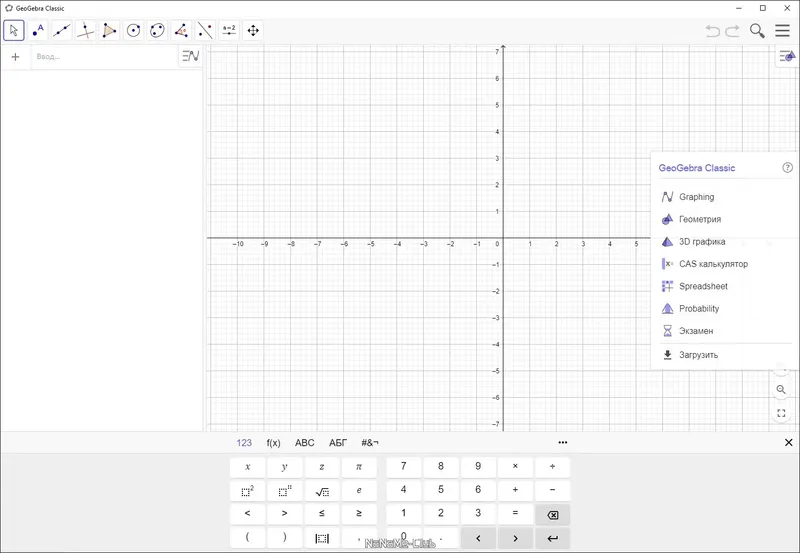Tap the square power key

click(247, 491)
